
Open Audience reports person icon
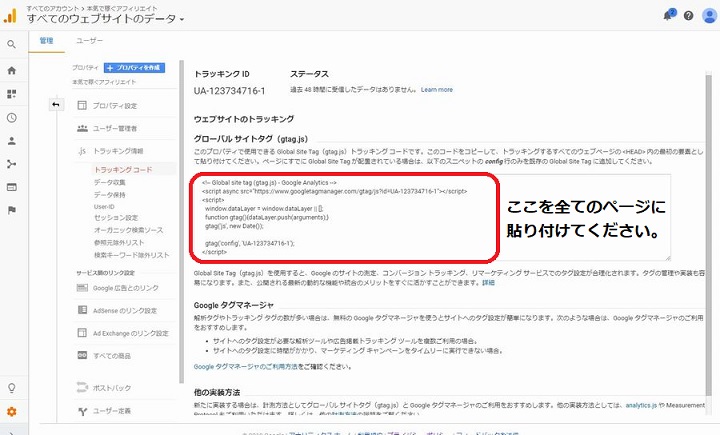click(11, 141)
